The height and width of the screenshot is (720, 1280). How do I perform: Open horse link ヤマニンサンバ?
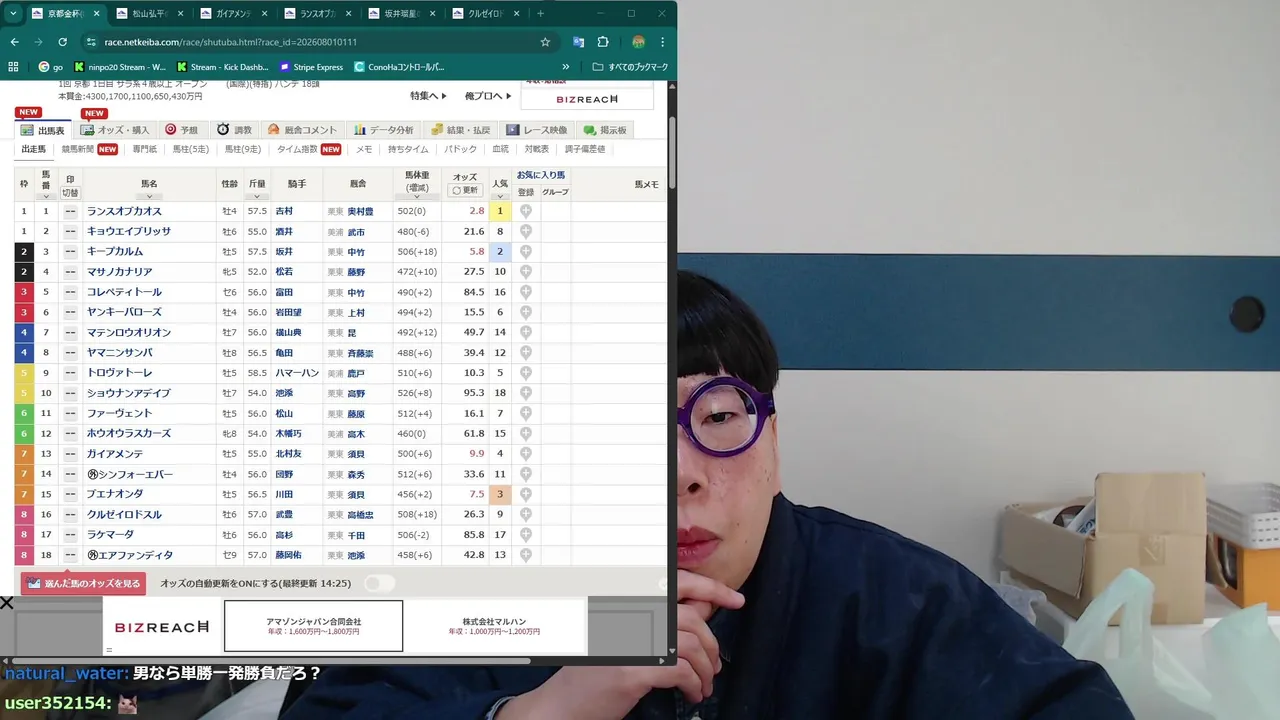[120, 353]
